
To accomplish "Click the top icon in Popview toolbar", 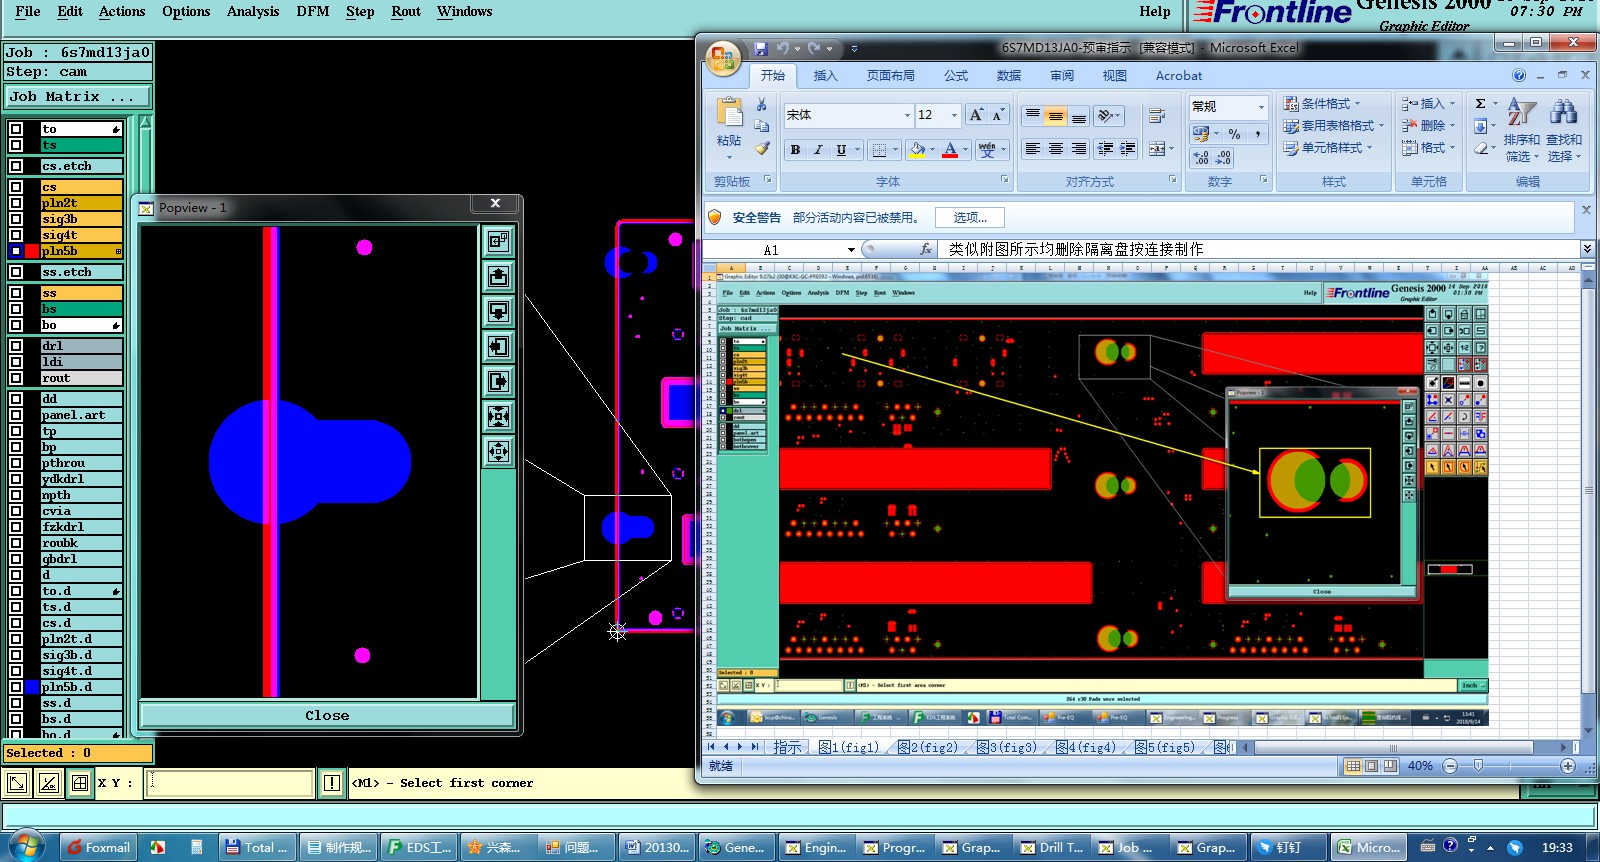I will tap(498, 241).
